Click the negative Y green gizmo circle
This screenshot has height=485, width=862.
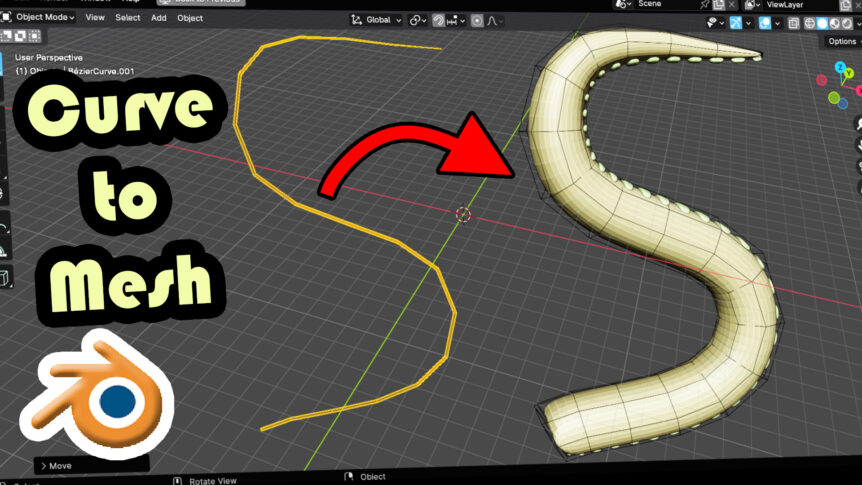pos(834,98)
